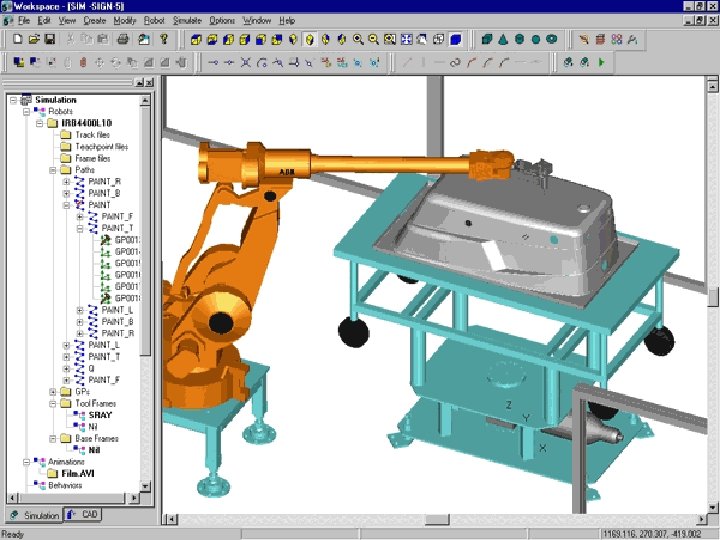The image size is (720, 540).
Task: Toggle the highlighted yellow view-orientation button
Action: coord(309,40)
